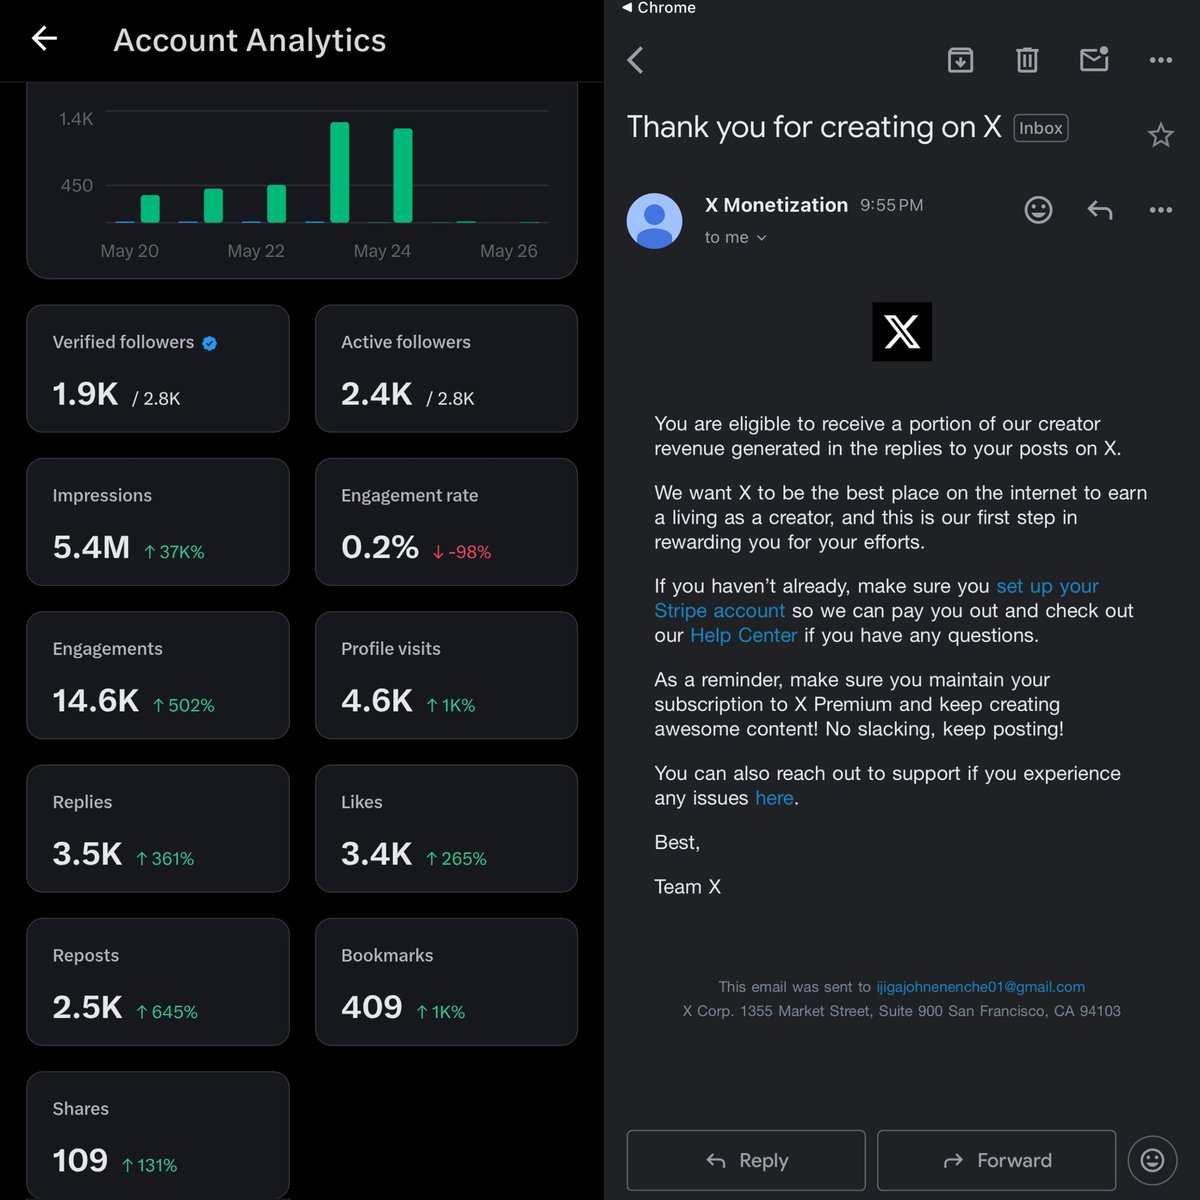
Task: Tap the 'Account Analytics' title
Action: pyautogui.click(x=250, y=40)
